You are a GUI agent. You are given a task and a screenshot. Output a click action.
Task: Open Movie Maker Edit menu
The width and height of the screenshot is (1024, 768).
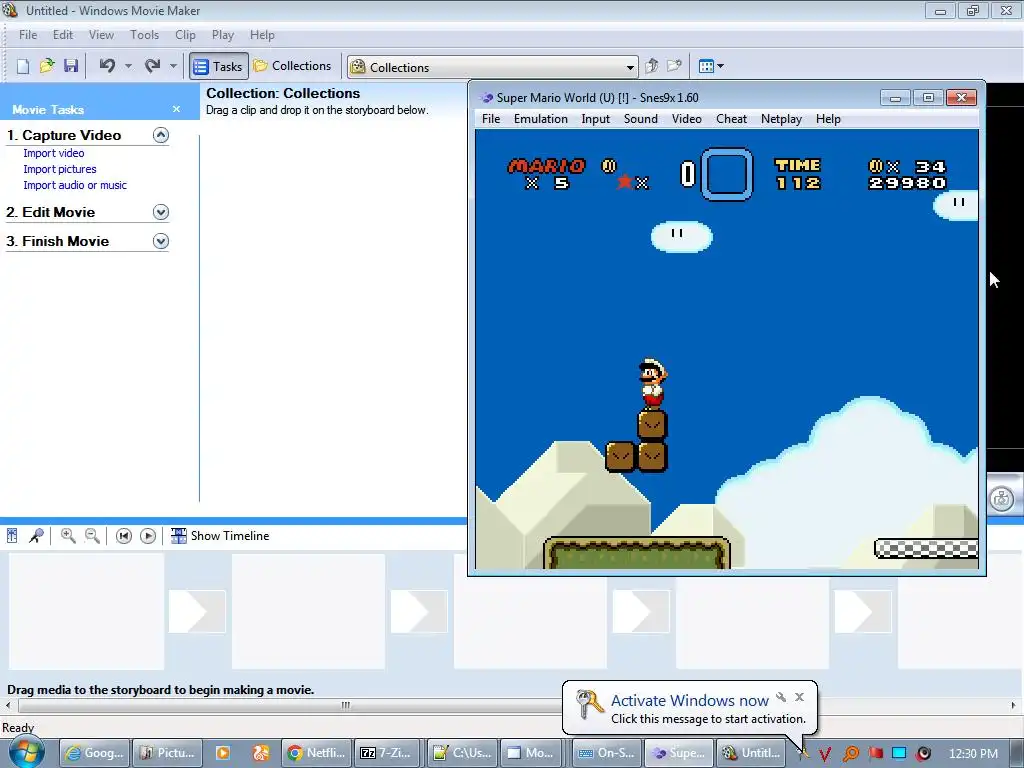point(63,35)
